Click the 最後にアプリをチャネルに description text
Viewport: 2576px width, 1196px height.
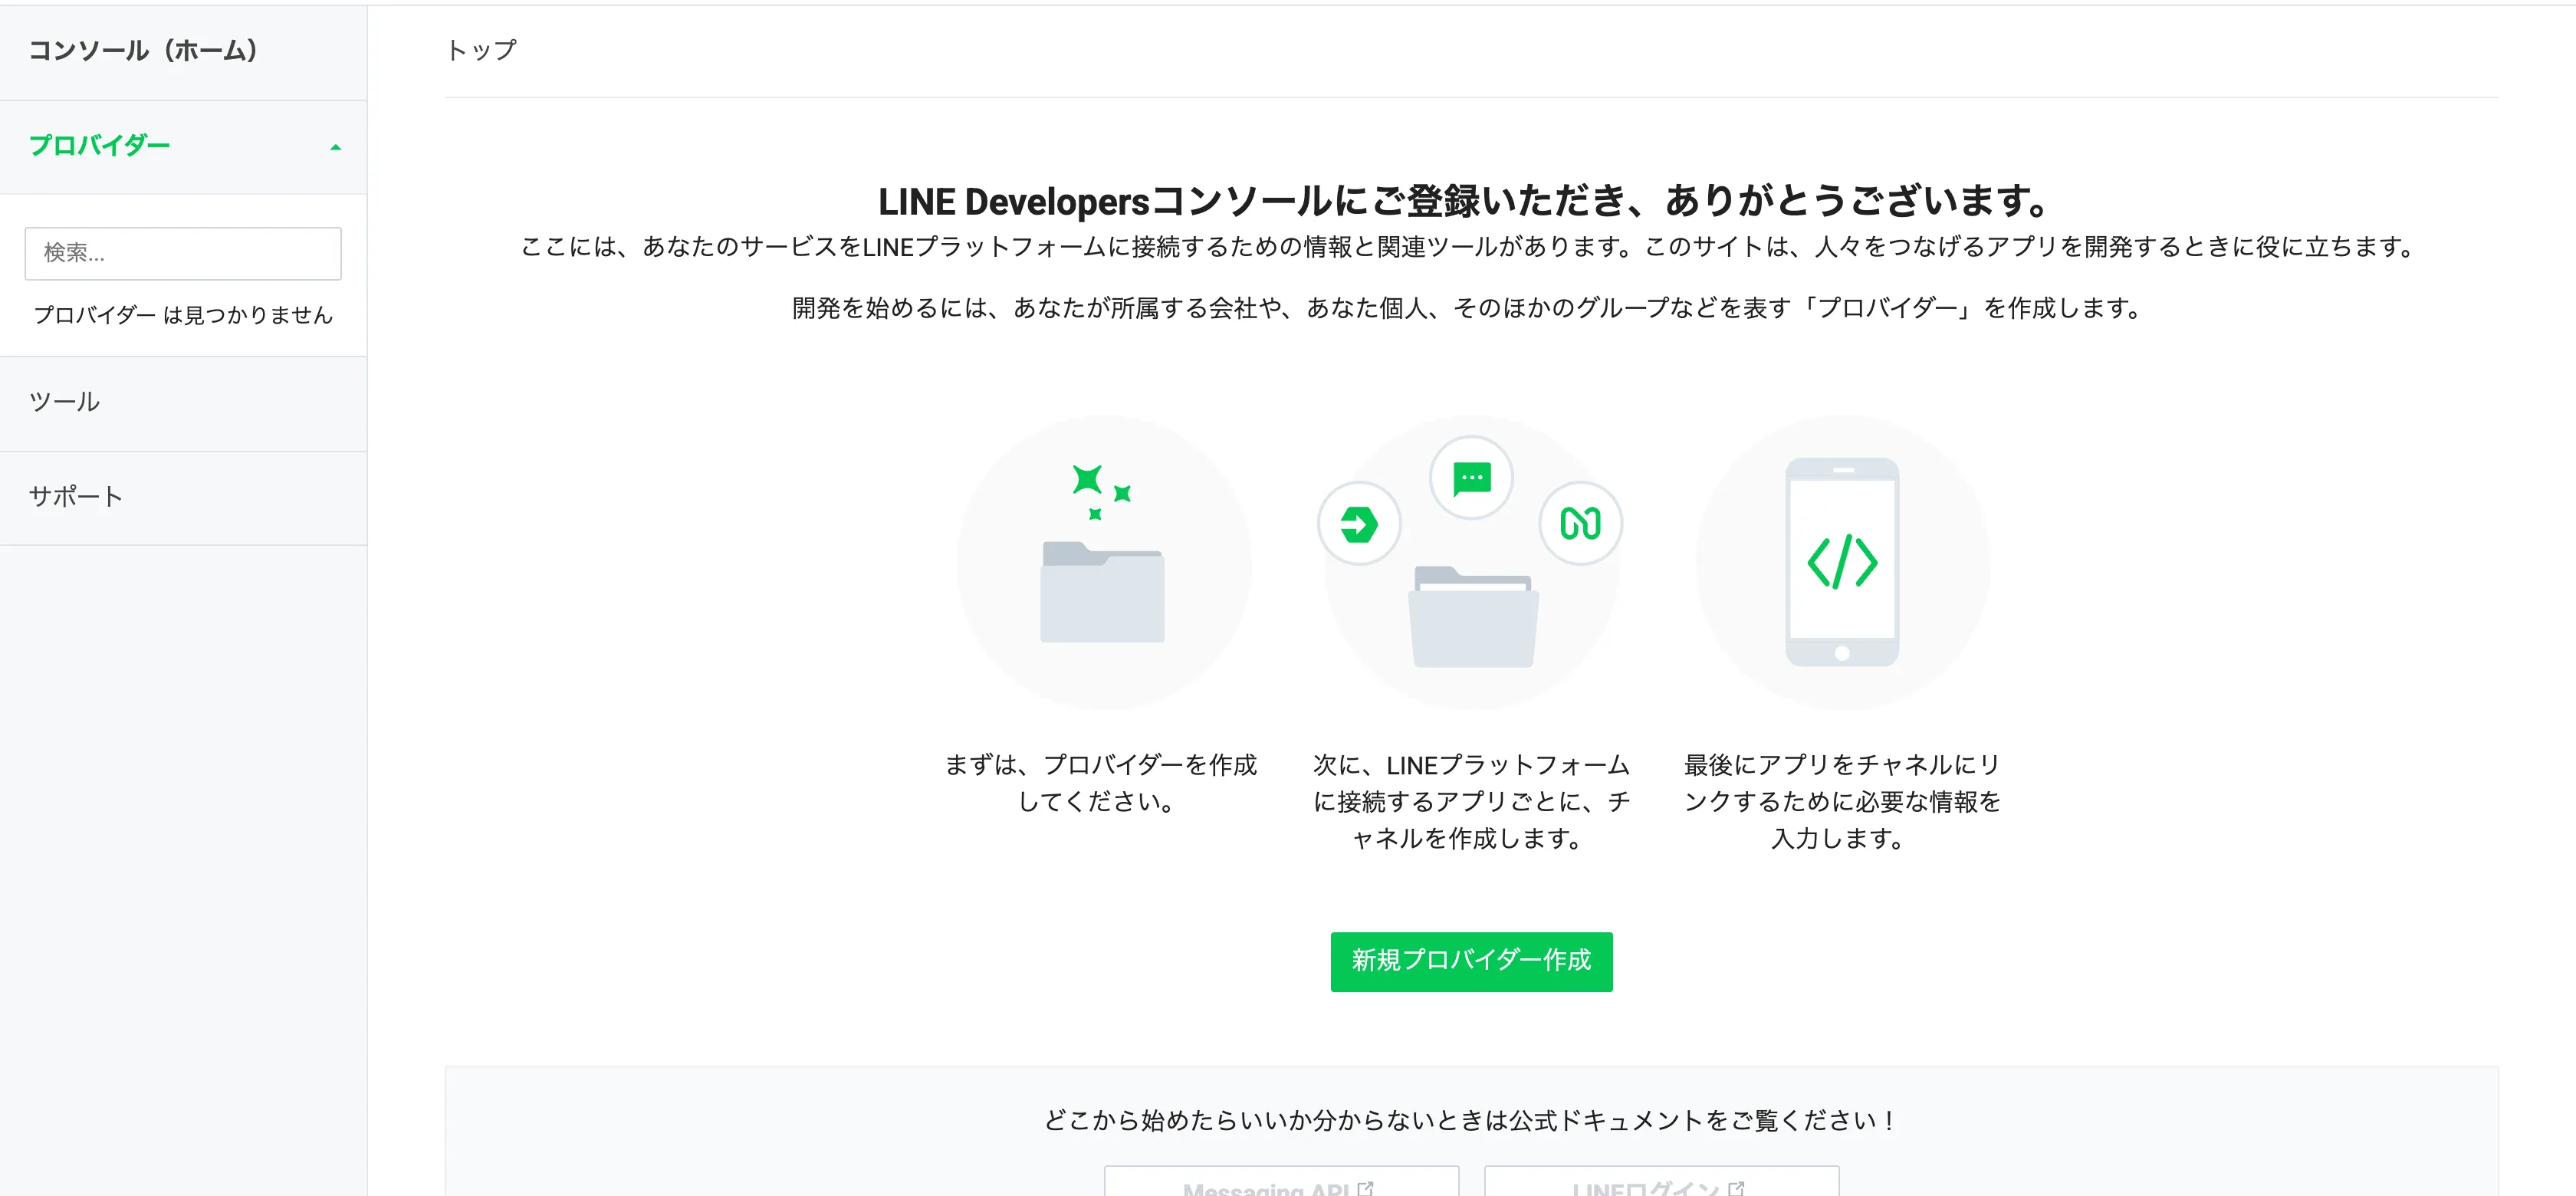[1842, 801]
